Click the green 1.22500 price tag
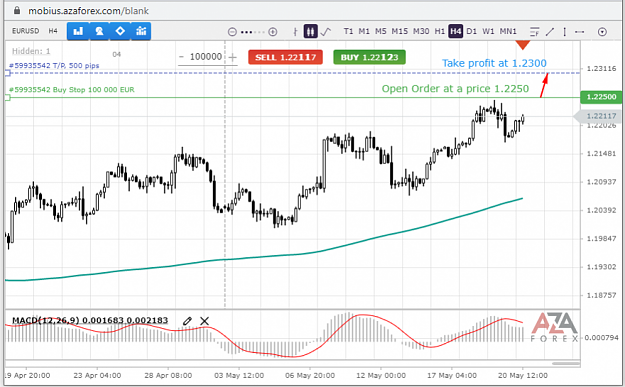Screen dimensions: 625x387 coord(601,97)
